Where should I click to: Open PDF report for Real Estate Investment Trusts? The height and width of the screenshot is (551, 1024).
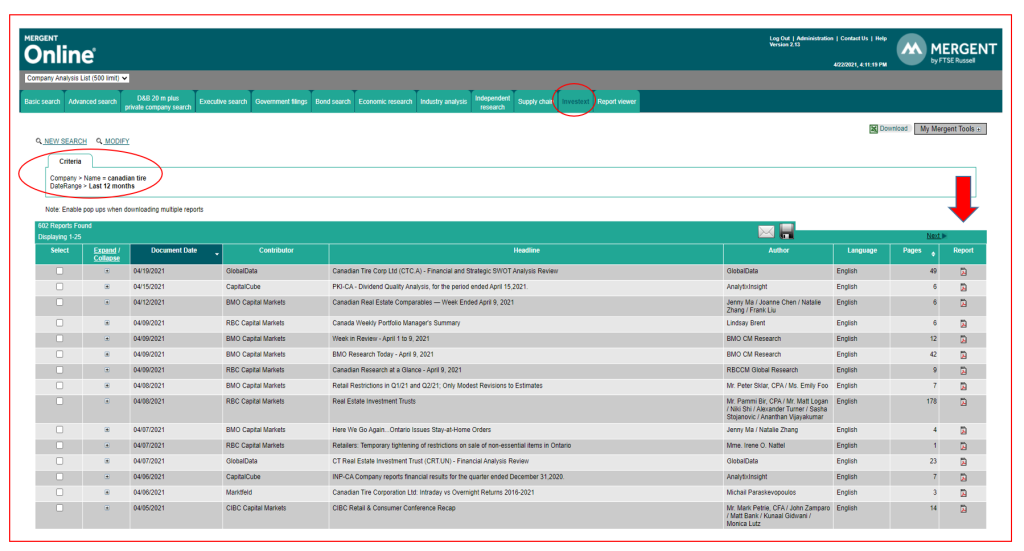[963, 402]
